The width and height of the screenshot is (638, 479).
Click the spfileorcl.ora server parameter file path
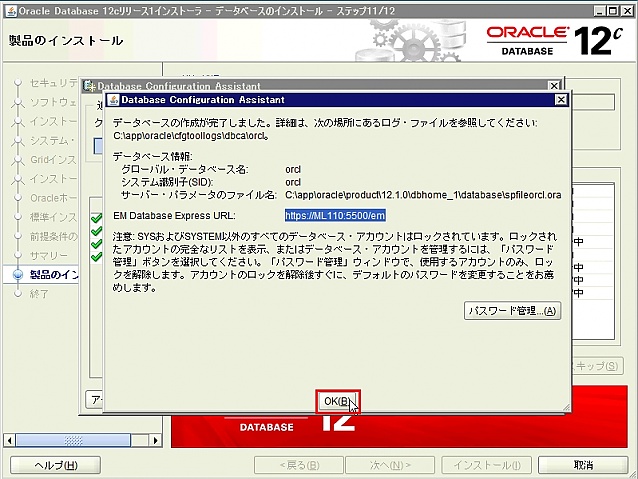[x=423, y=195]
